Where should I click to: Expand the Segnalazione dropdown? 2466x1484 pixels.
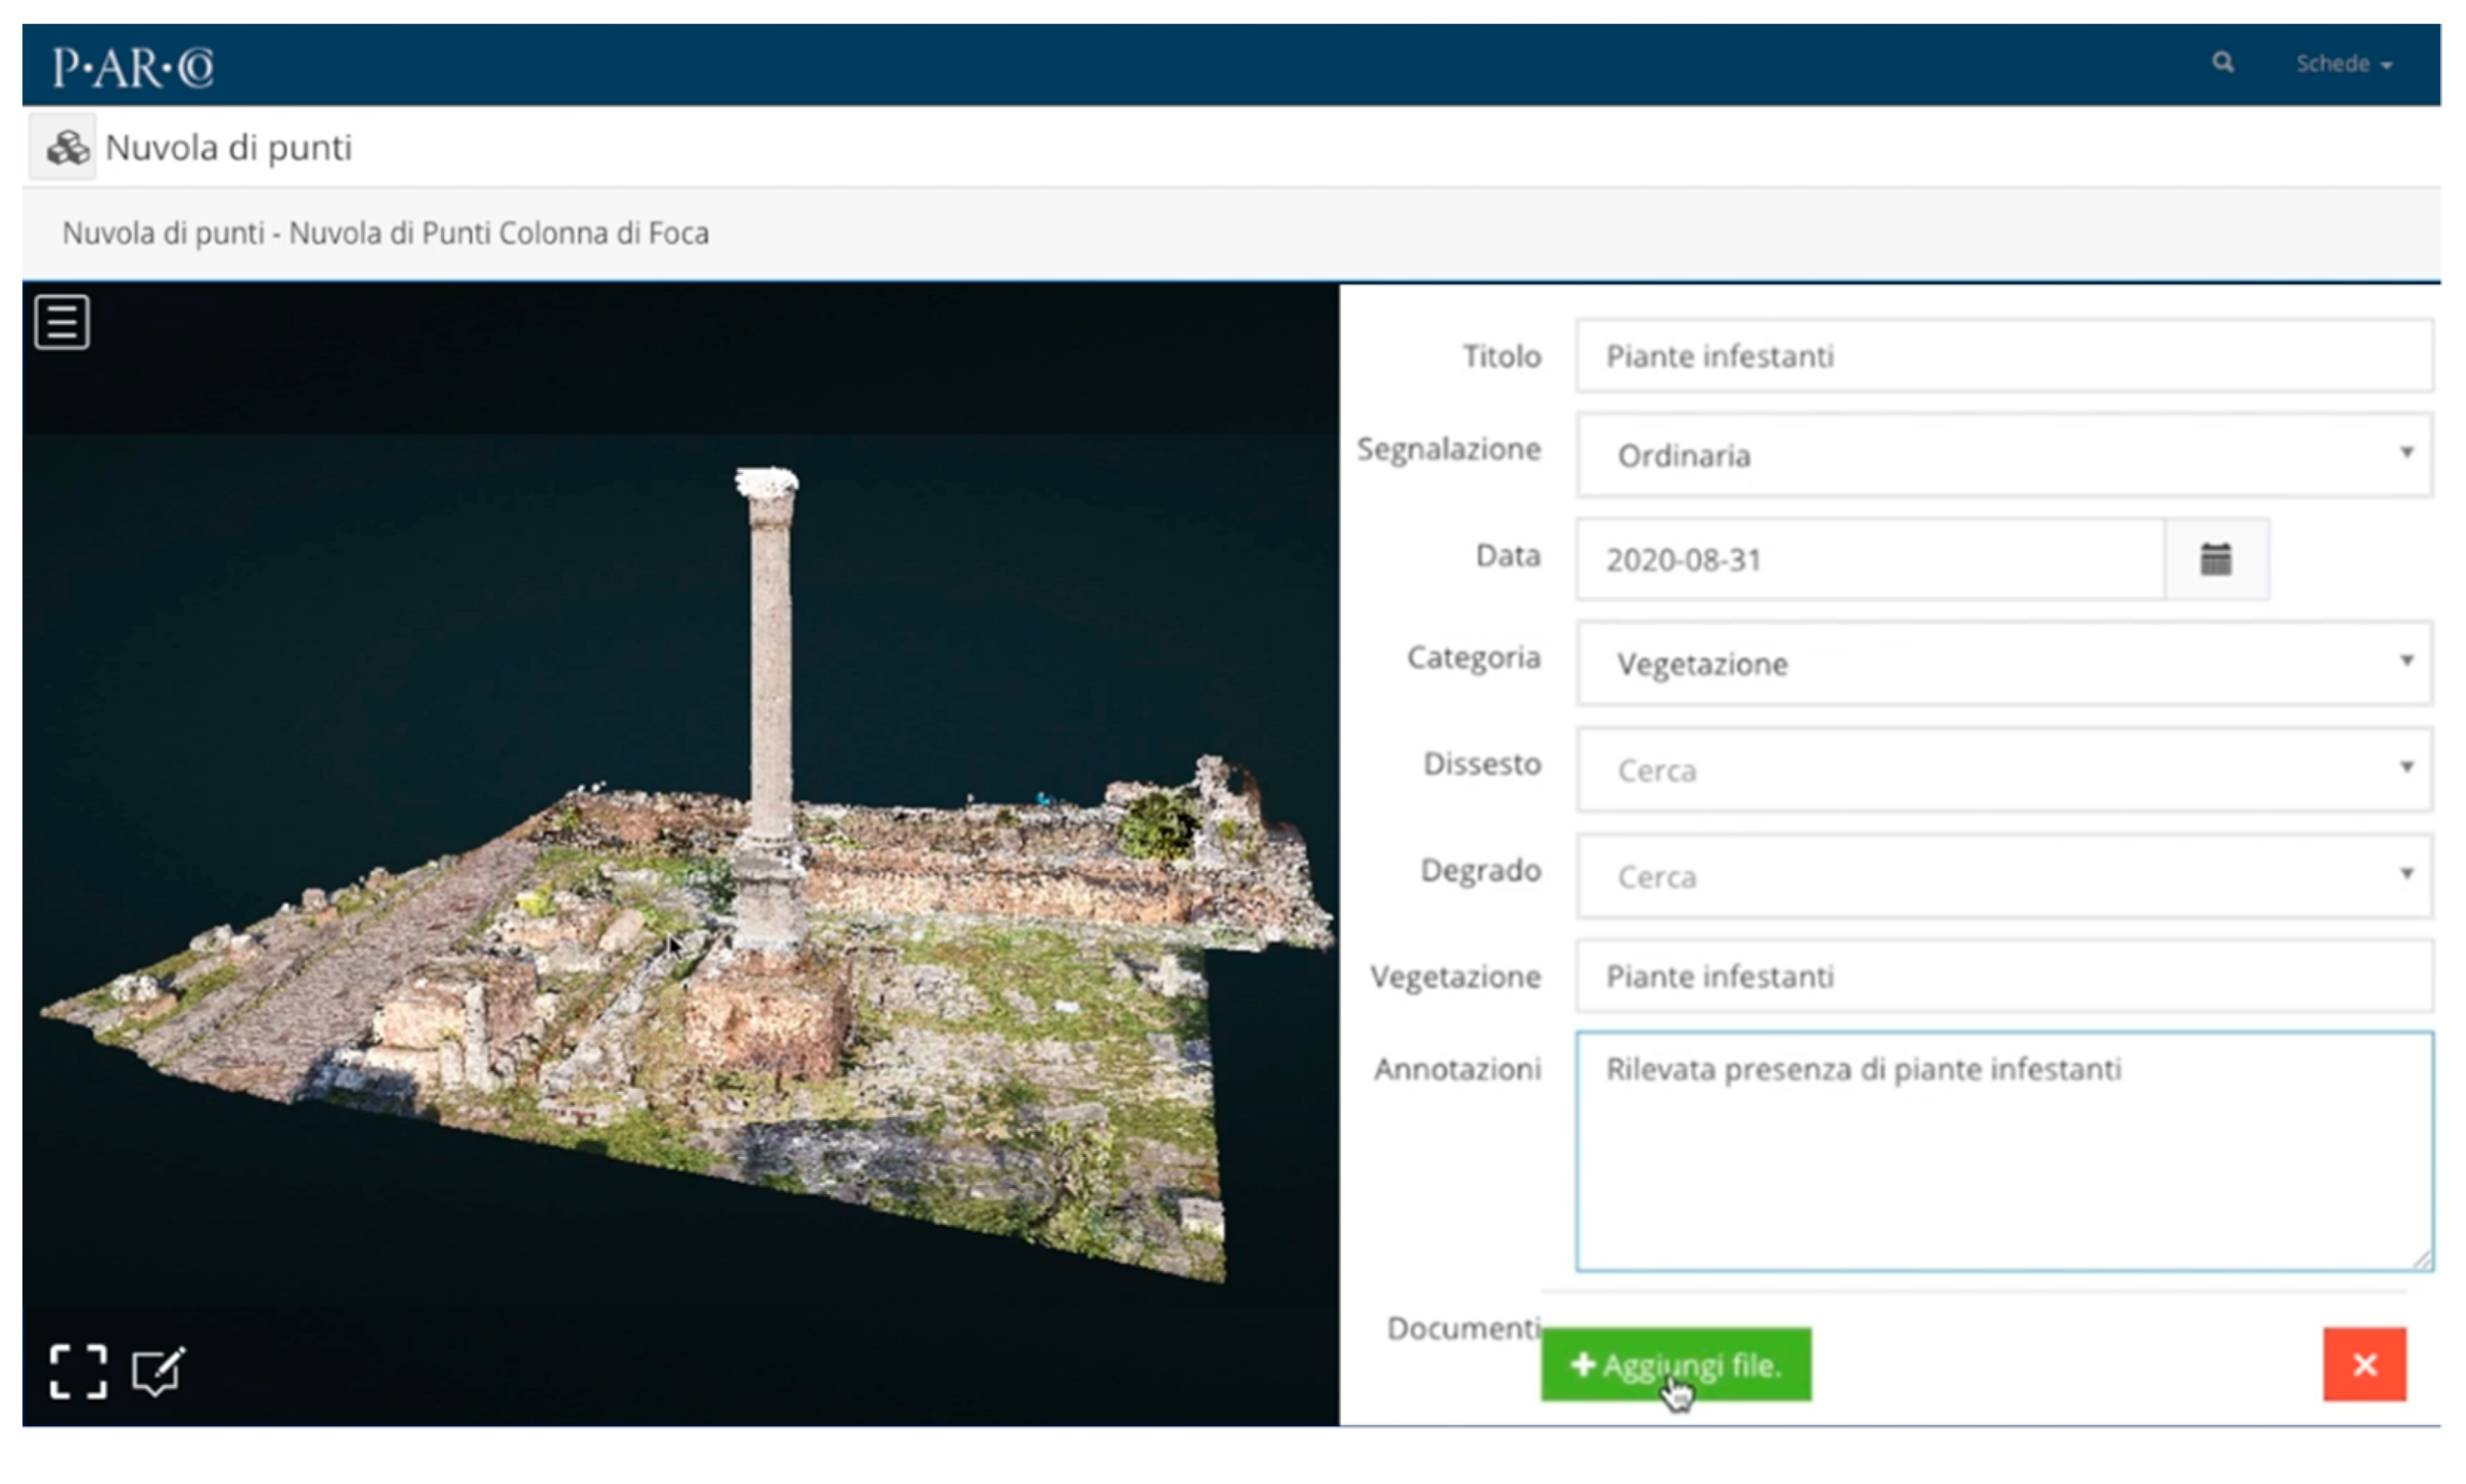point(2003,455)
